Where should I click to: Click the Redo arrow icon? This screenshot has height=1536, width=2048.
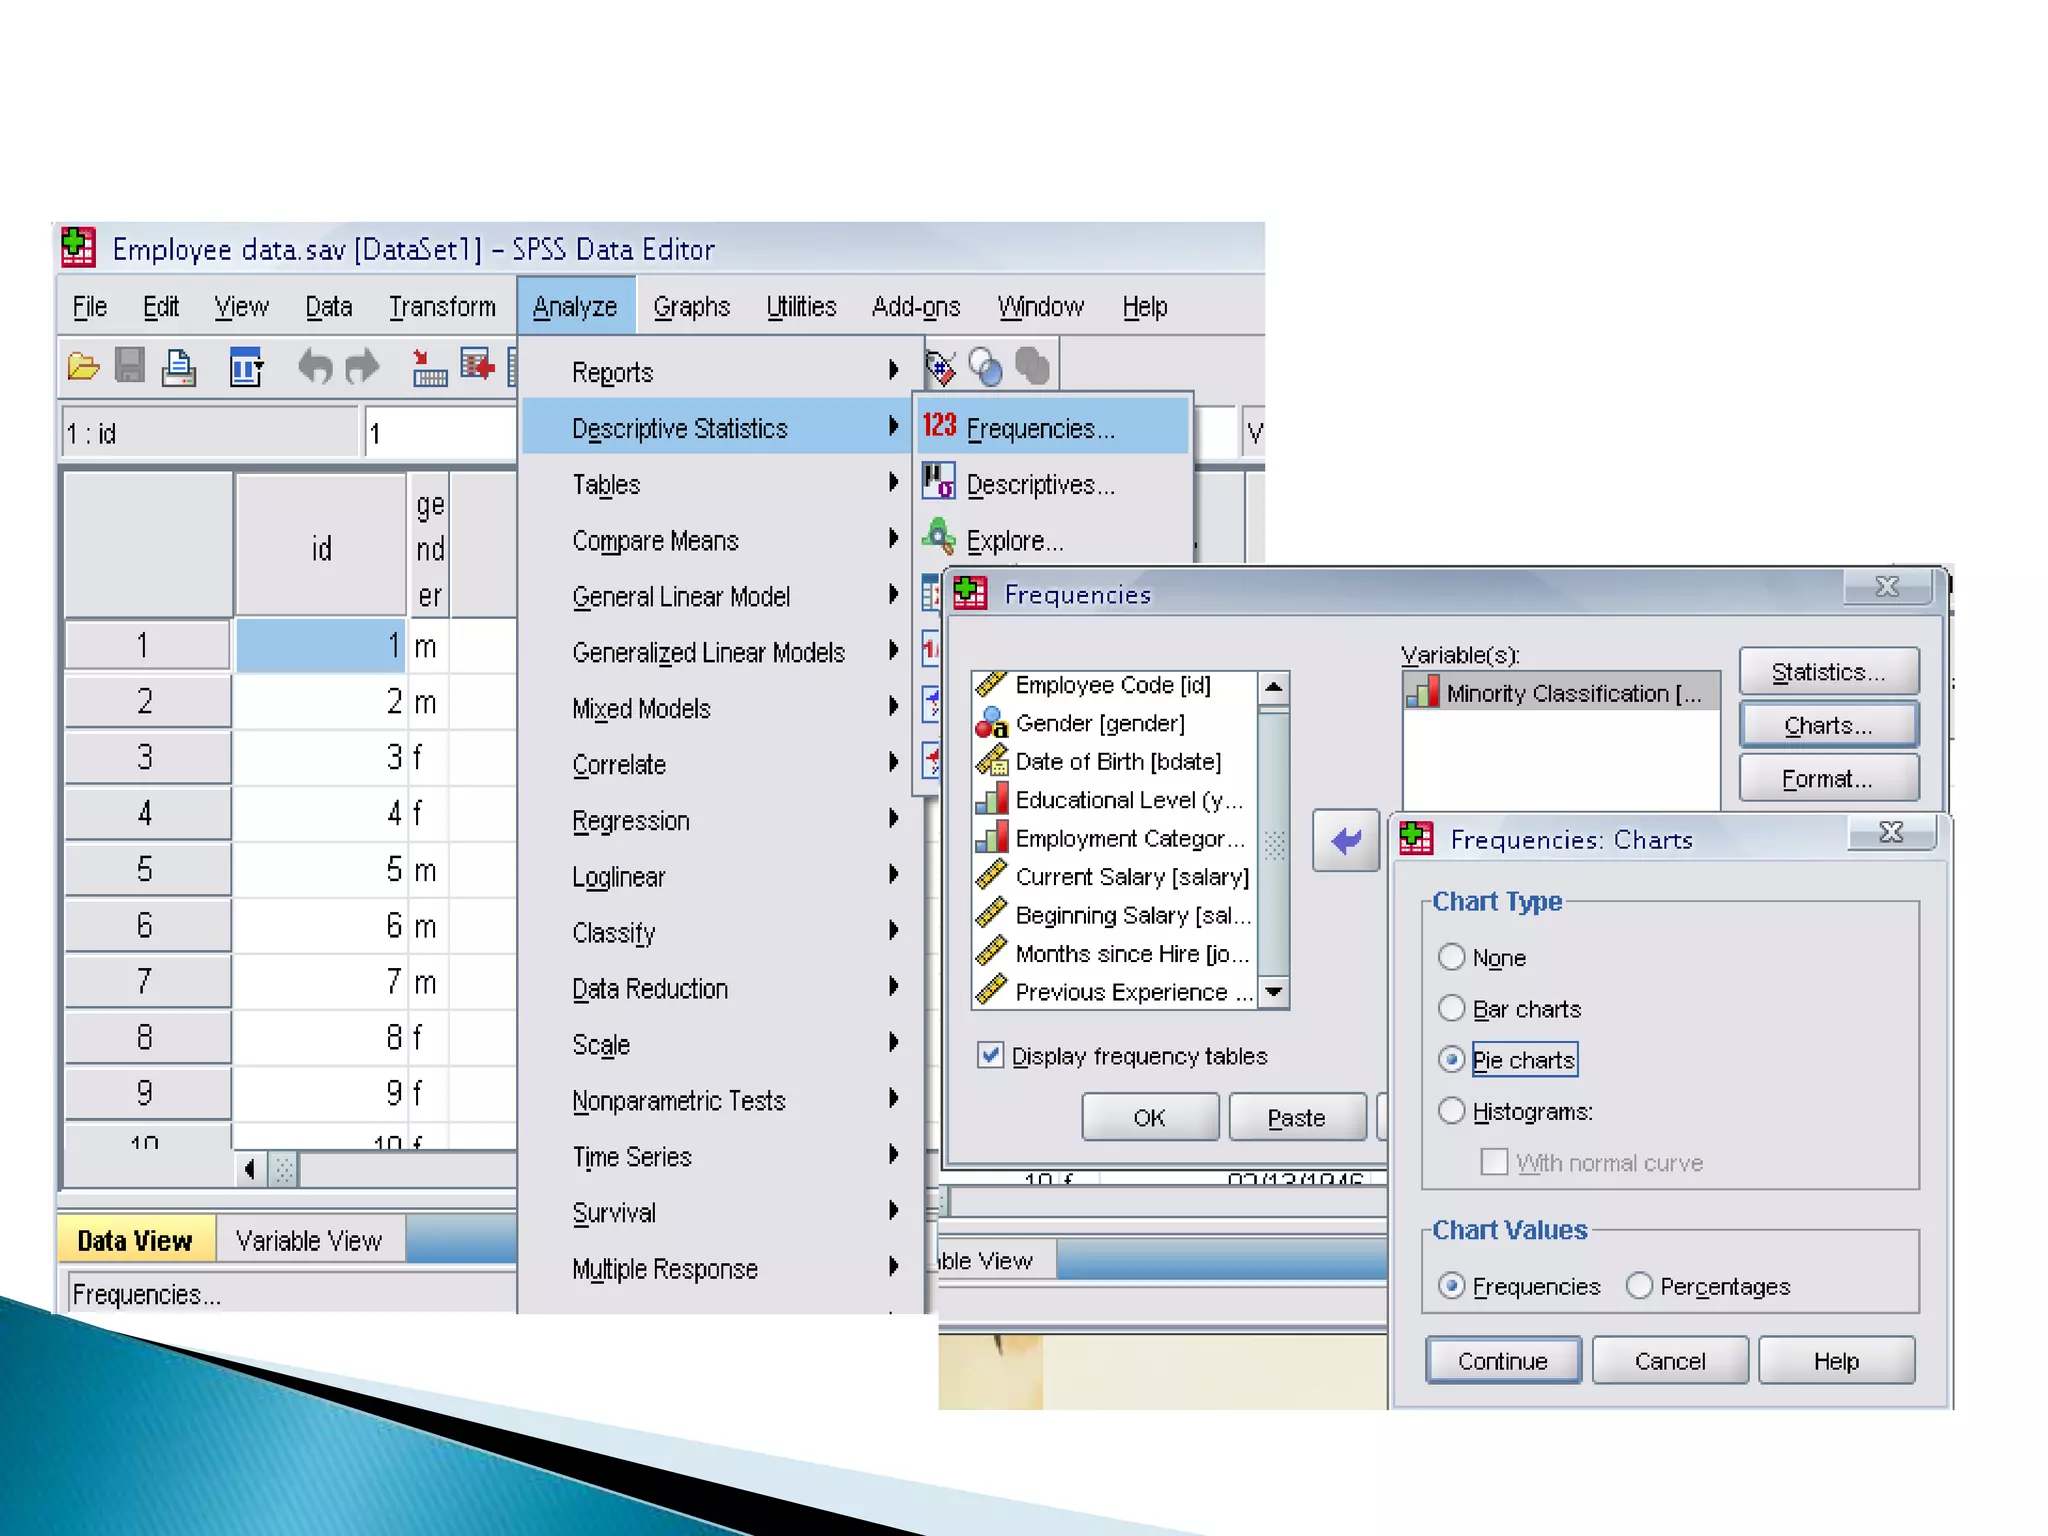coord(362,367)
